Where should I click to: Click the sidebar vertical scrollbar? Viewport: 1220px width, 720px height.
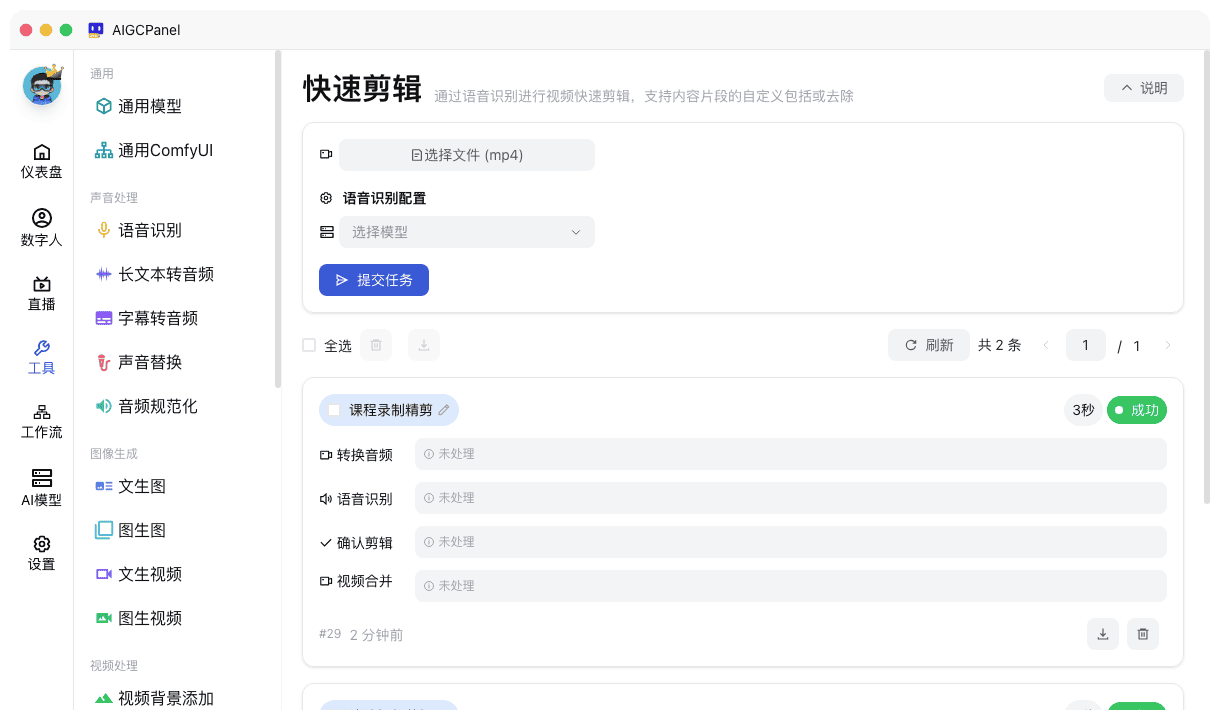277,220
